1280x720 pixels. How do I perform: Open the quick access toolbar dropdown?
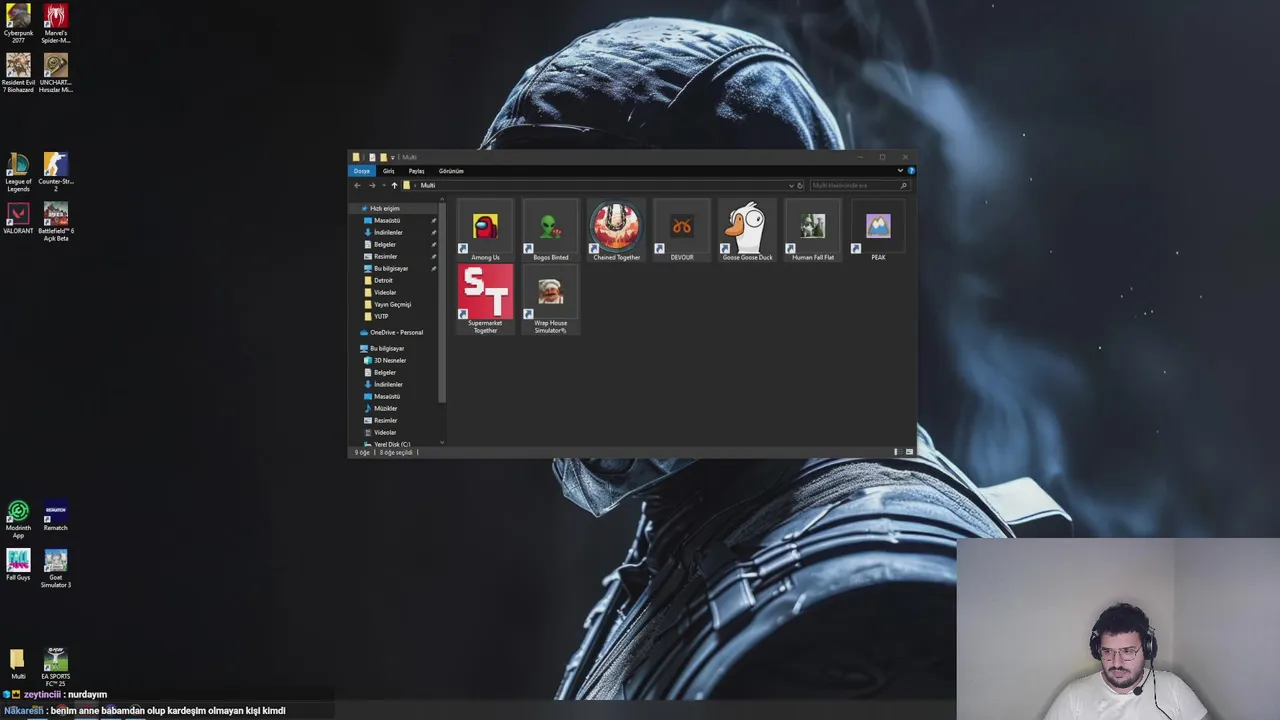[393, 157]
